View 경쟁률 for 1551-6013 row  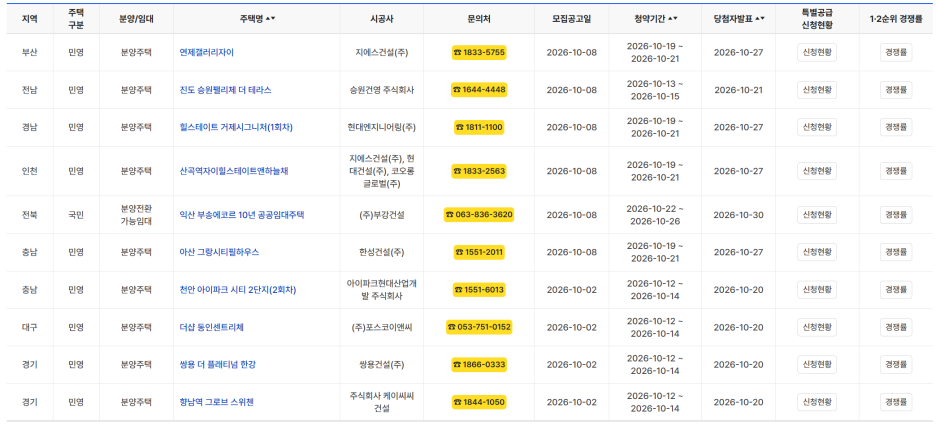point(896,290)
